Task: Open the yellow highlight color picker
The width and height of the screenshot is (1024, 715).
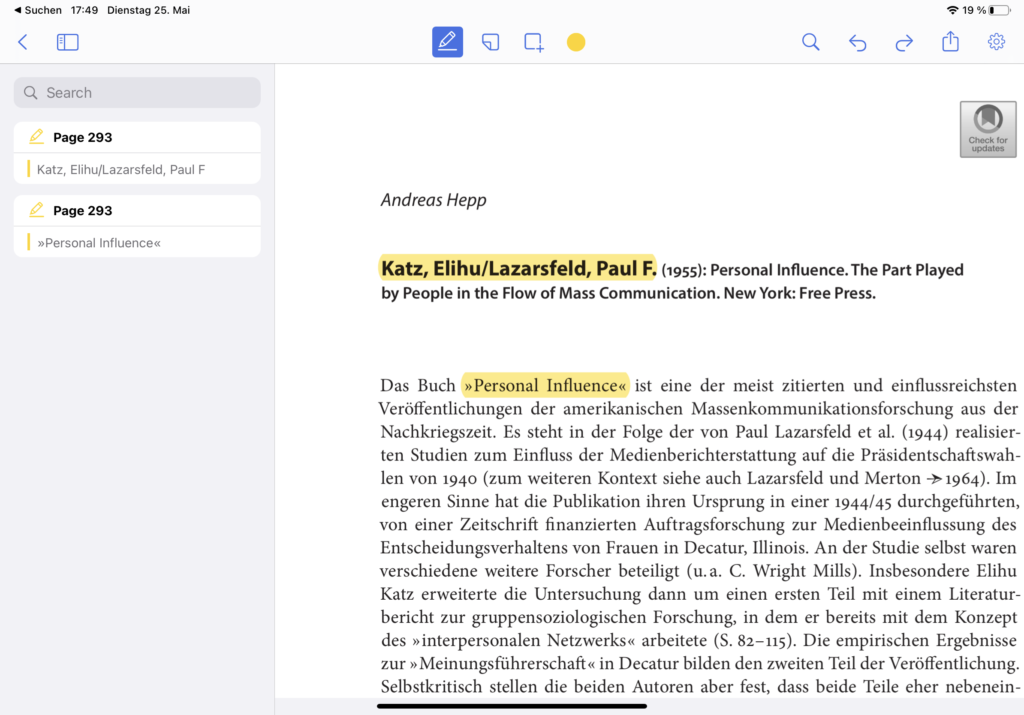Action: click(576, 42)
